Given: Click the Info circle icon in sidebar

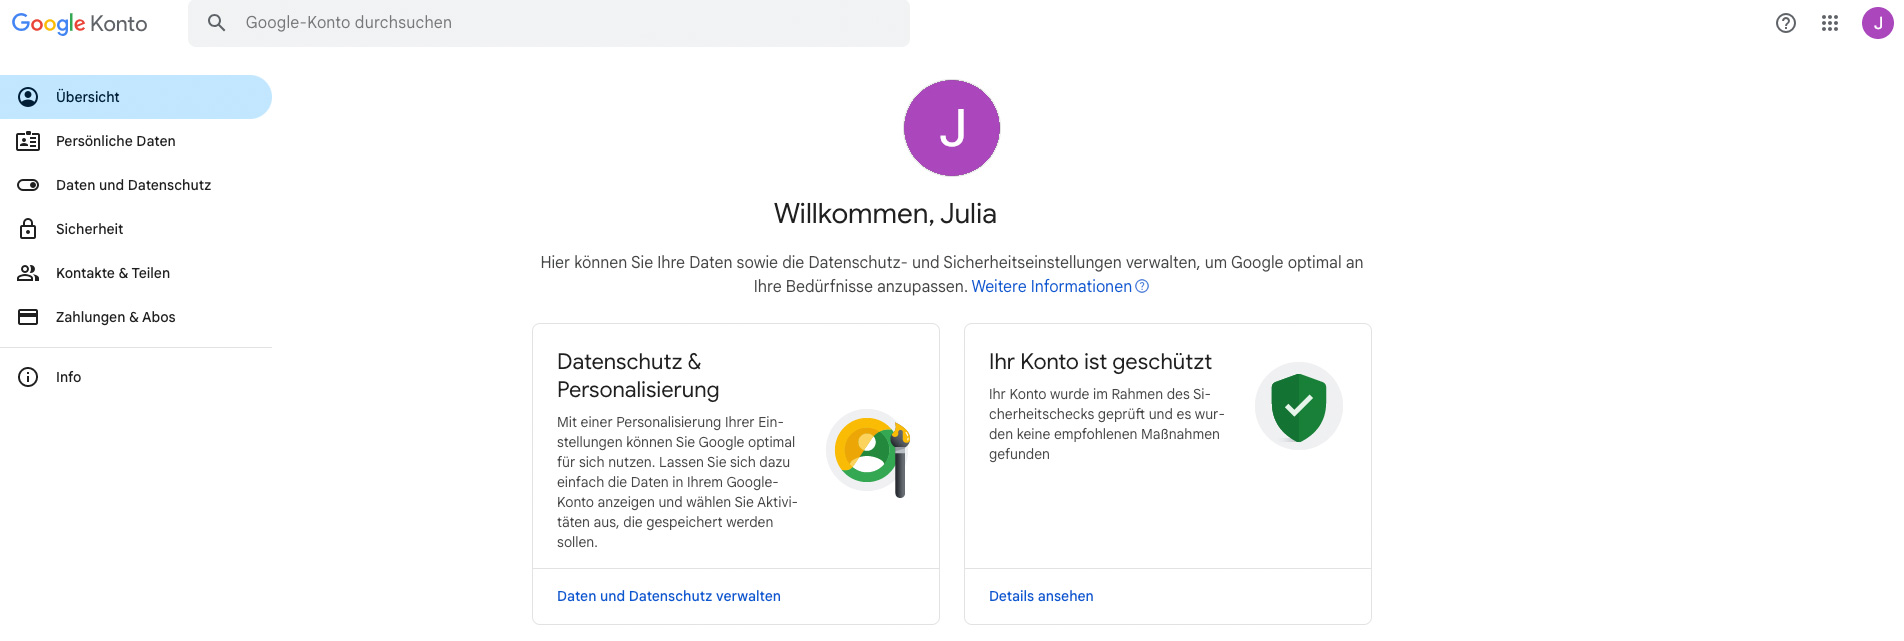Looking at the screenshot, I should (x=28, y=377).
